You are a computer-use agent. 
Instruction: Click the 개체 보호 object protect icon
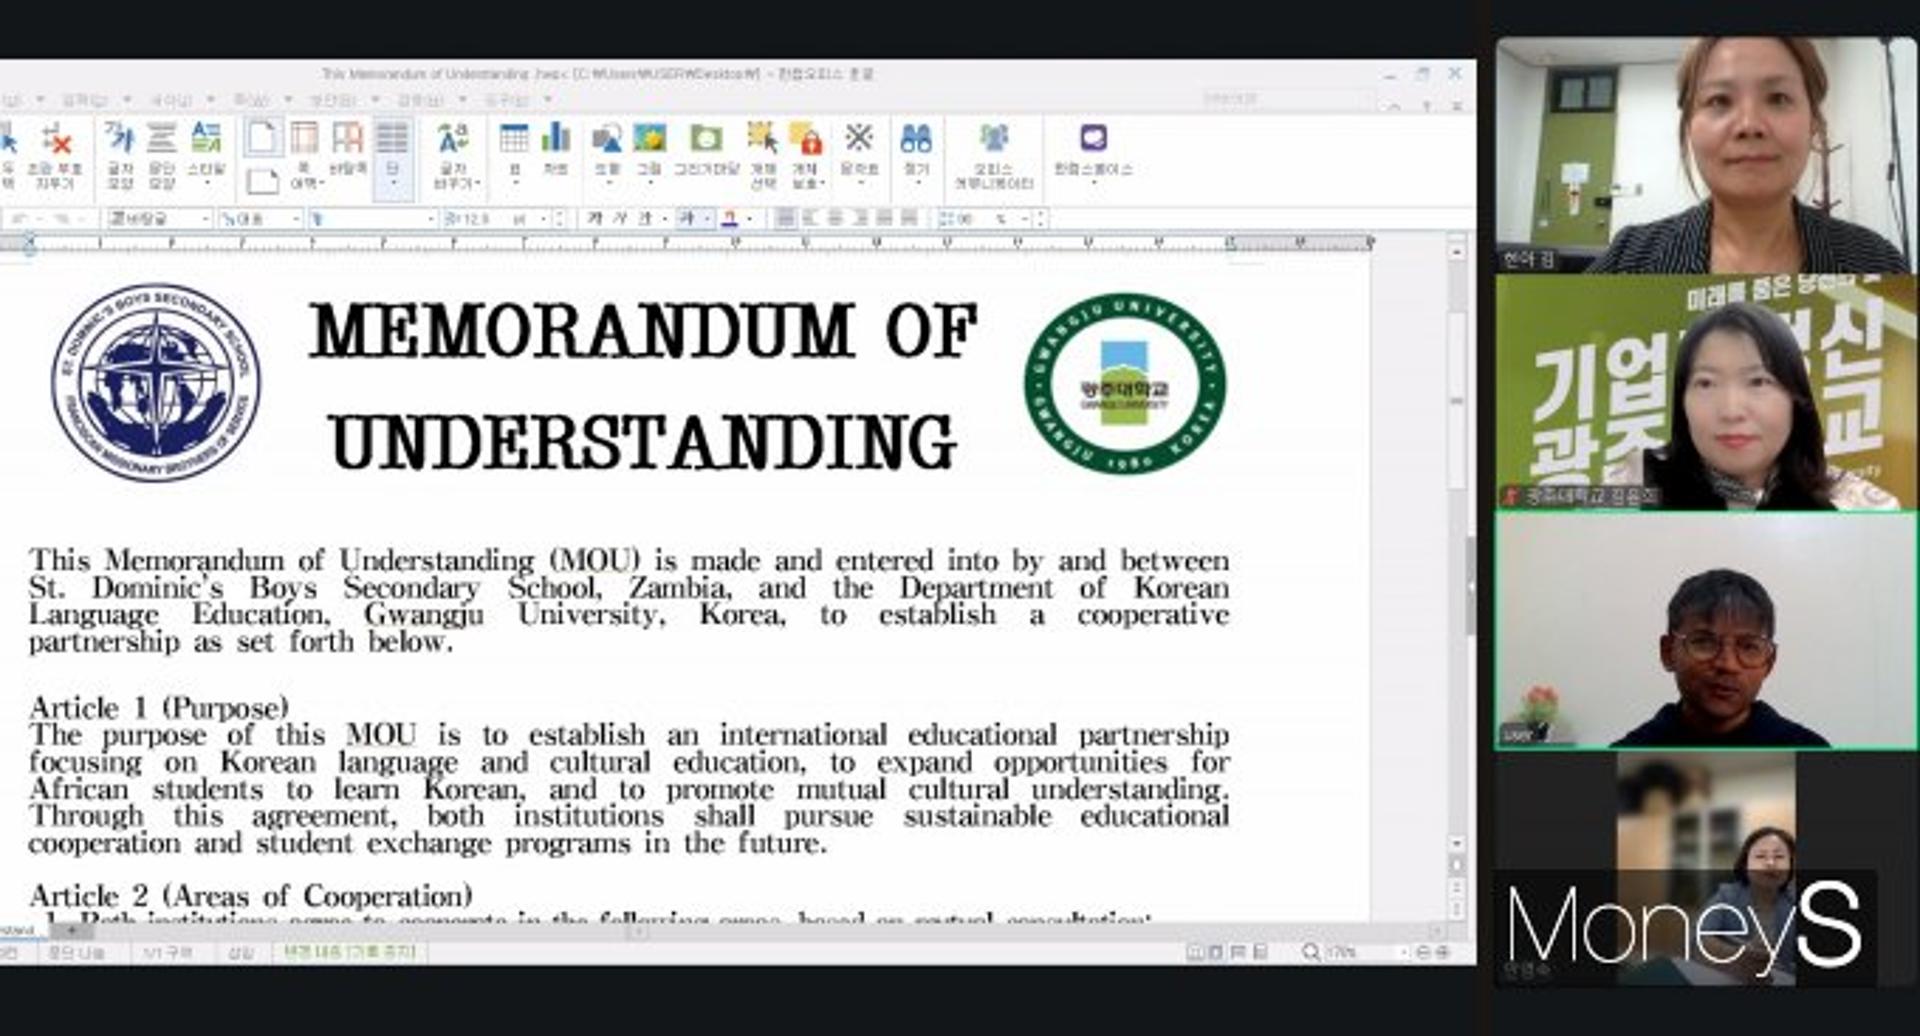pos(805,155)
